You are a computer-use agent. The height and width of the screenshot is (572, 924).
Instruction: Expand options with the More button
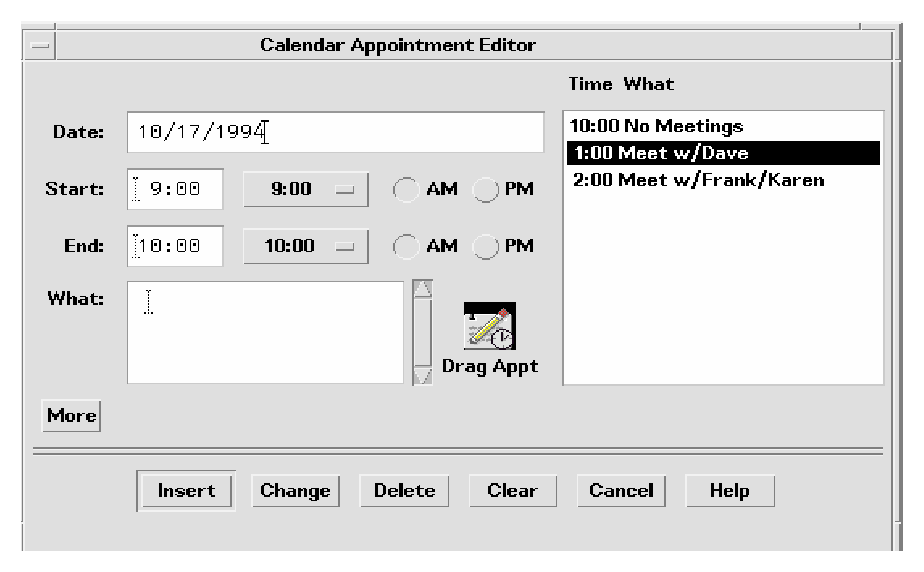[x=70, y=415]
